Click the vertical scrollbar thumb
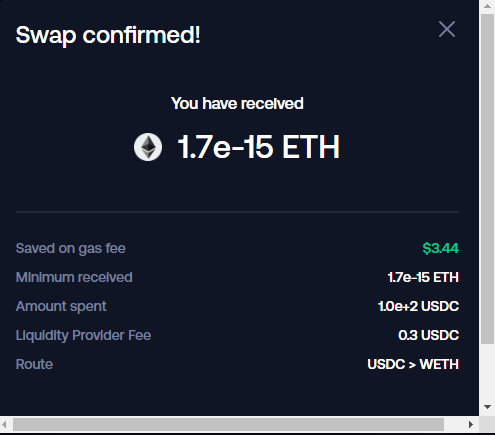Screen dimensions: 495x435 pos(487,179)
